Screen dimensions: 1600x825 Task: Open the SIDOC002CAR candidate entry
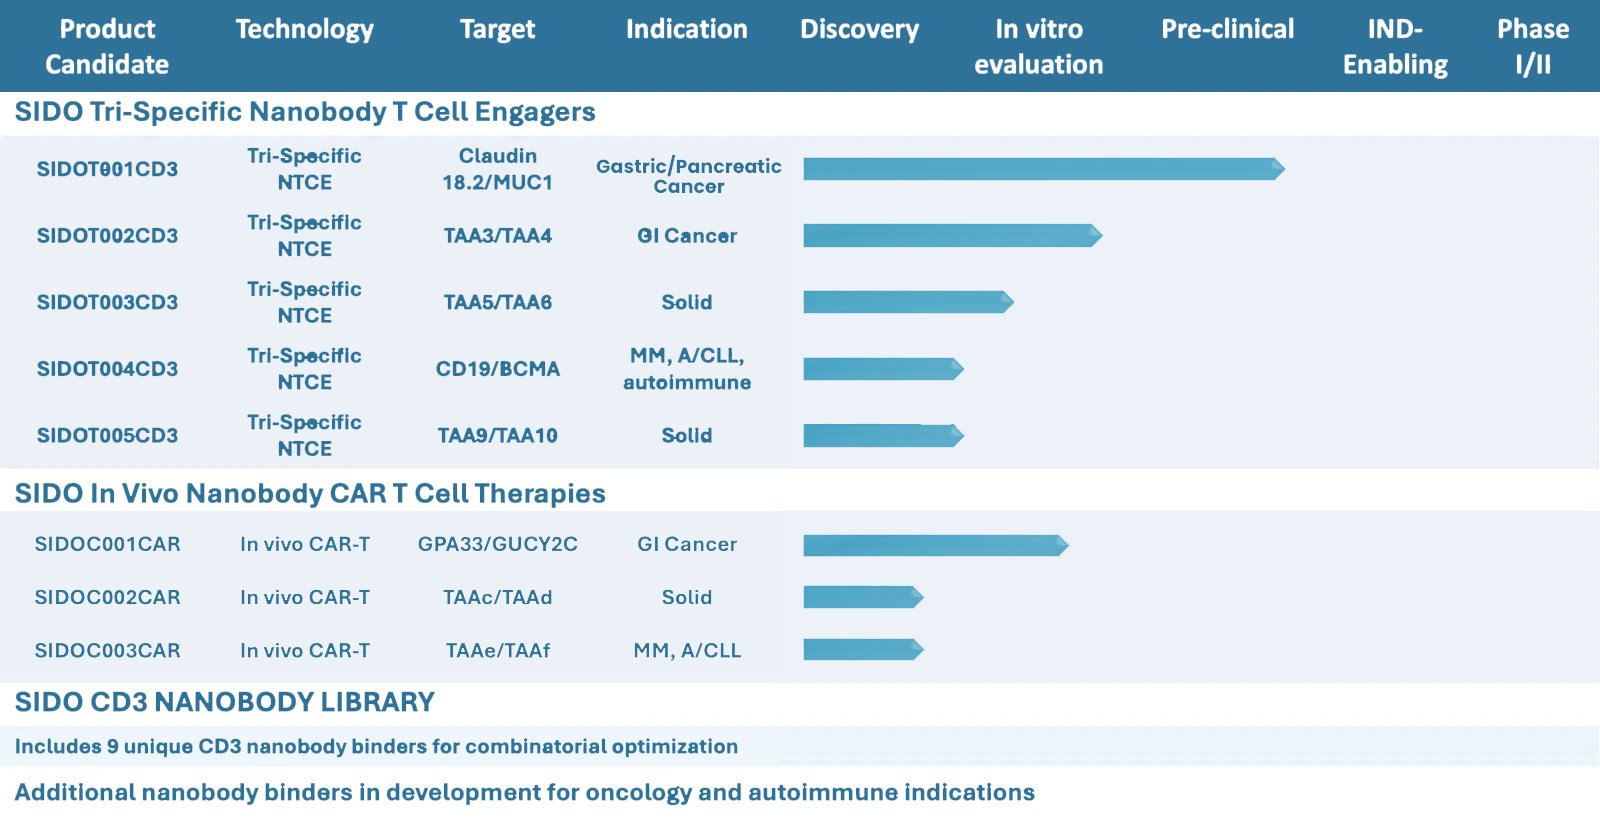pyautogui.click(x=107, y=597)
